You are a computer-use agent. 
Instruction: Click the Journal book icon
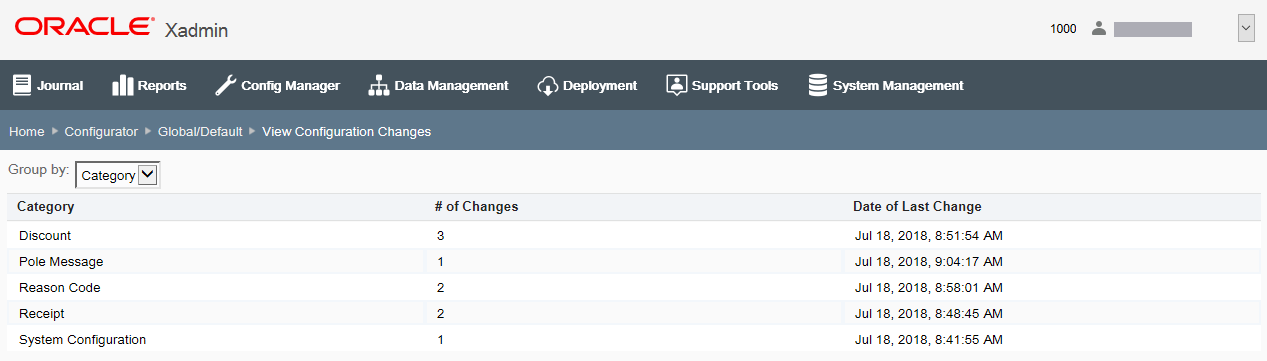[22, 85]
